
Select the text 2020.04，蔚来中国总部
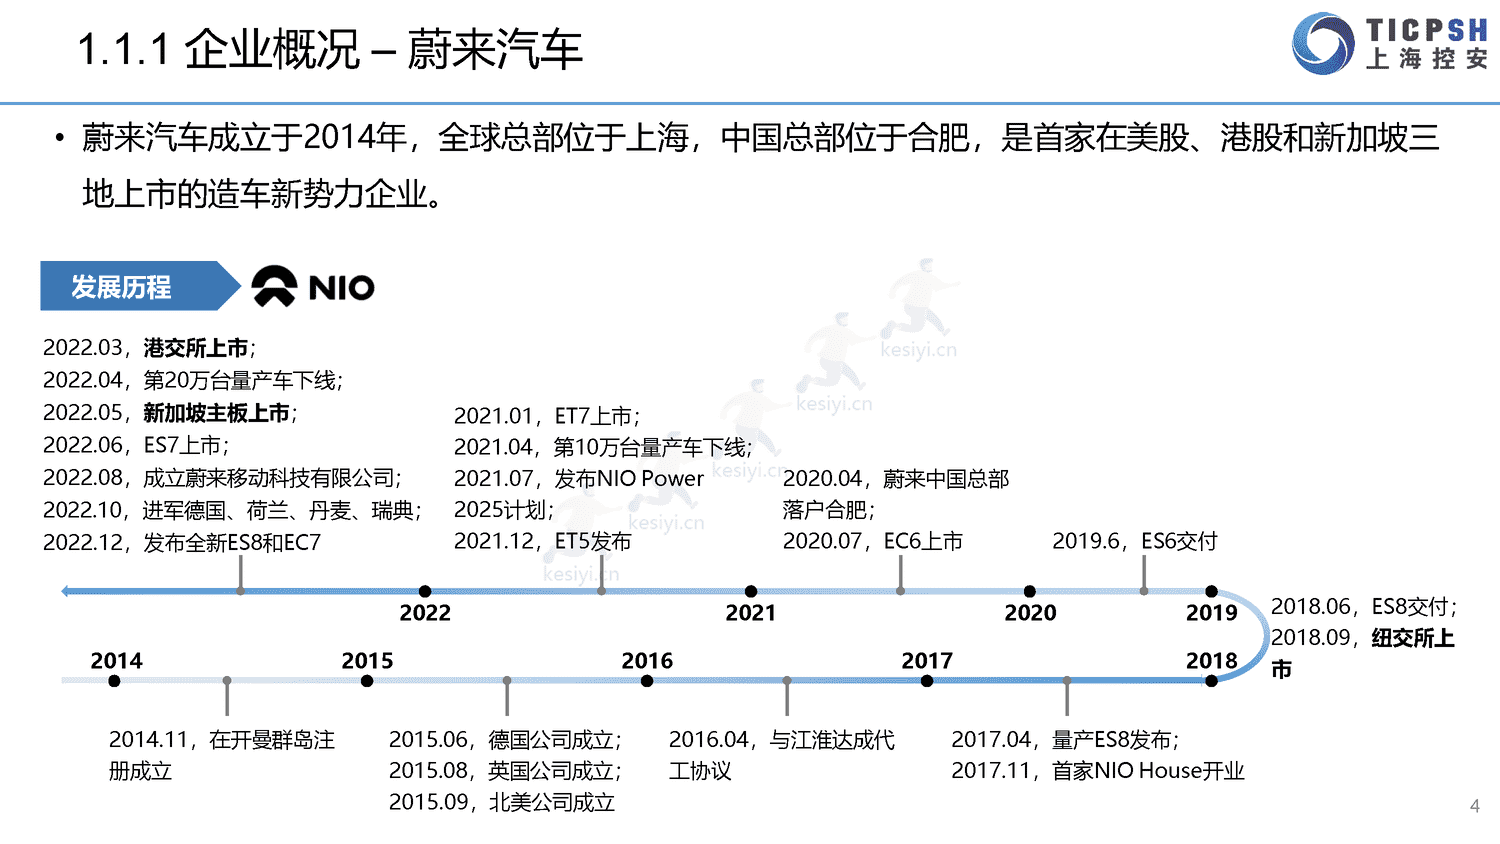[x=896, y=479]
